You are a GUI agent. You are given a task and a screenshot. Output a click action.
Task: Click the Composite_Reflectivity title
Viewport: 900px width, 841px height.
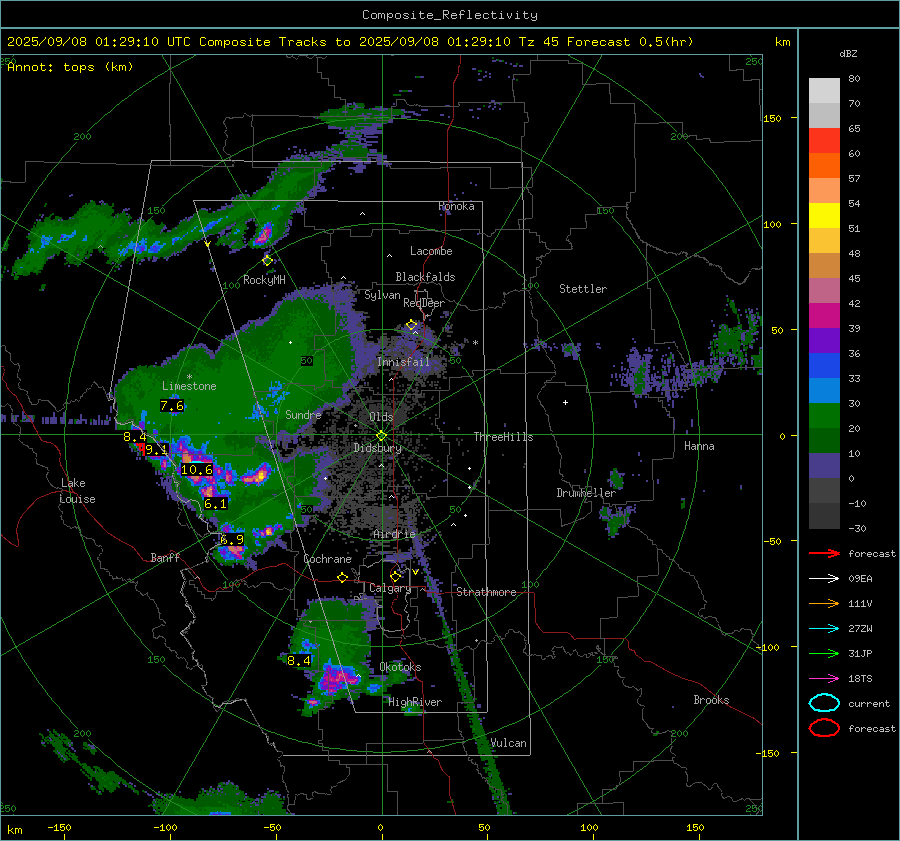pyautogui.click(x=450, y=15)
